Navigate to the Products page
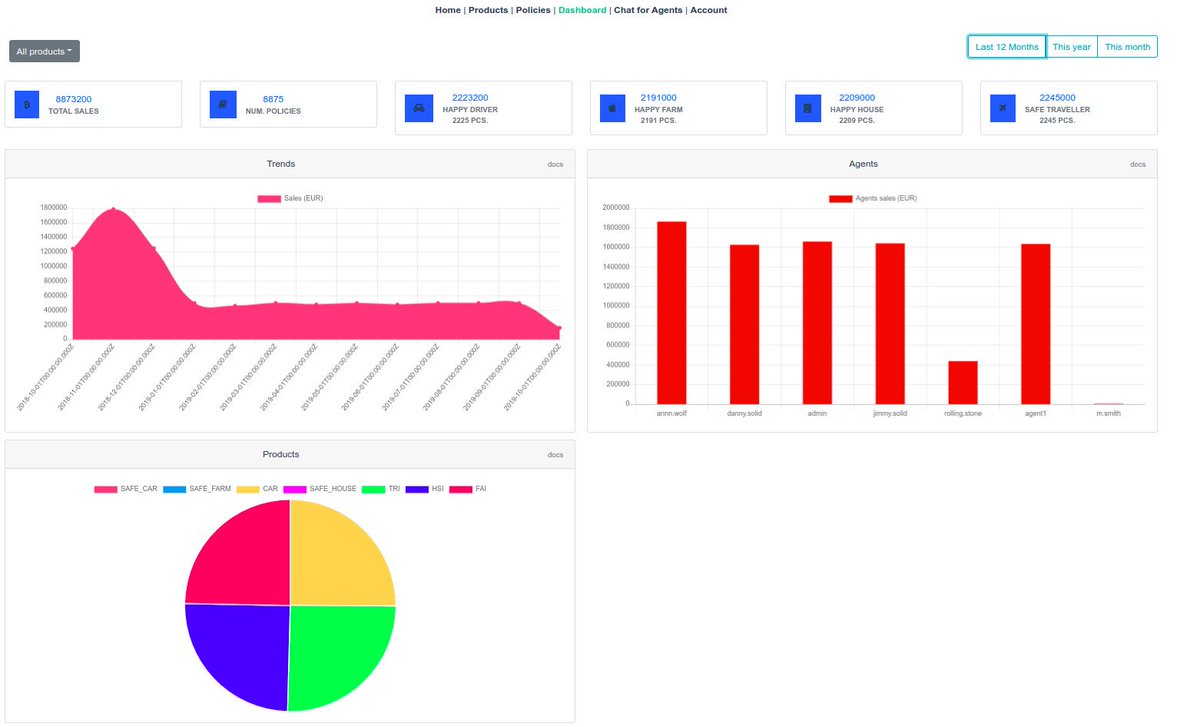This screenshot has height=727, width=1200. [487, 10]
